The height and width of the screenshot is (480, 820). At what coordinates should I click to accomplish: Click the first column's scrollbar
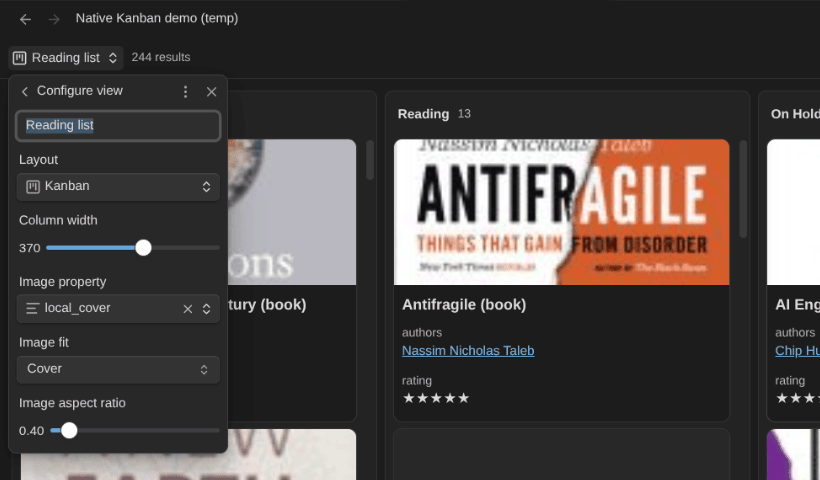point(370,160)
